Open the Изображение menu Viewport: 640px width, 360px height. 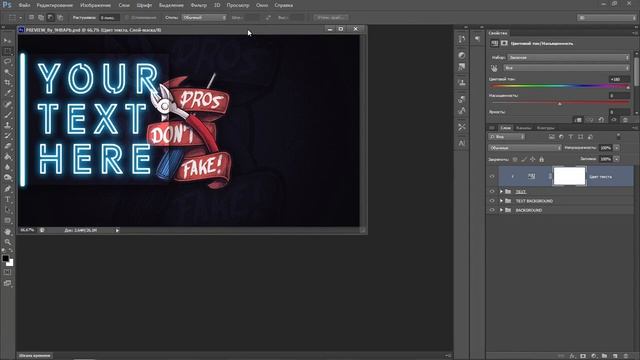[x=96, y=5]
